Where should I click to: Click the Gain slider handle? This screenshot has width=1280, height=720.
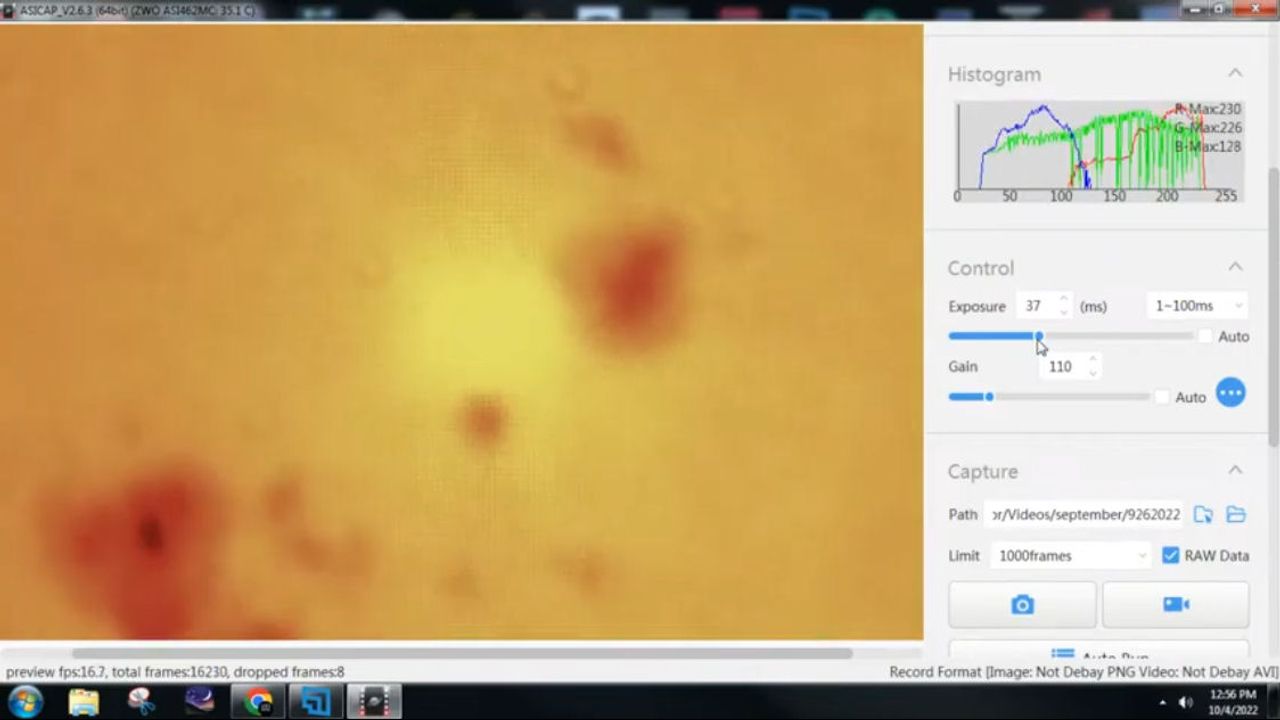pyautogui.click(x=989, y=397)
